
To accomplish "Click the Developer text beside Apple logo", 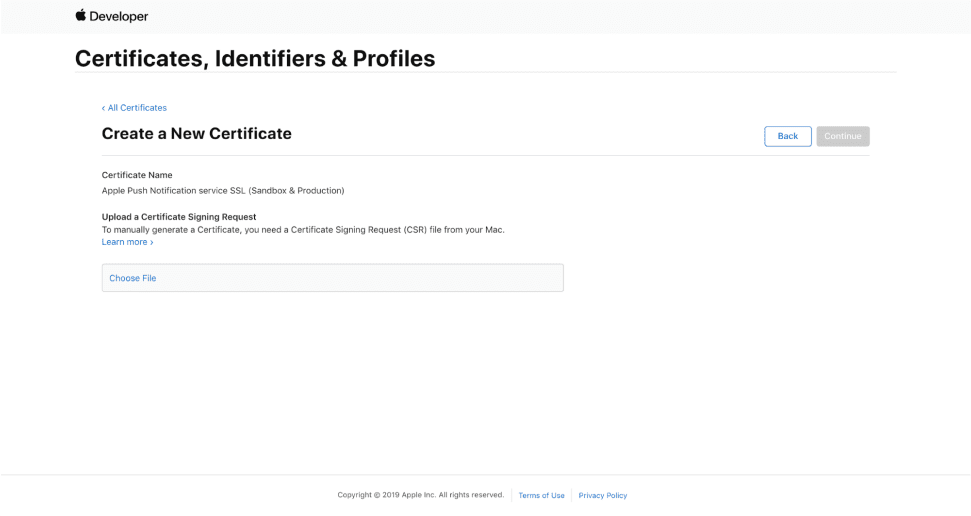I will point(119,16).
